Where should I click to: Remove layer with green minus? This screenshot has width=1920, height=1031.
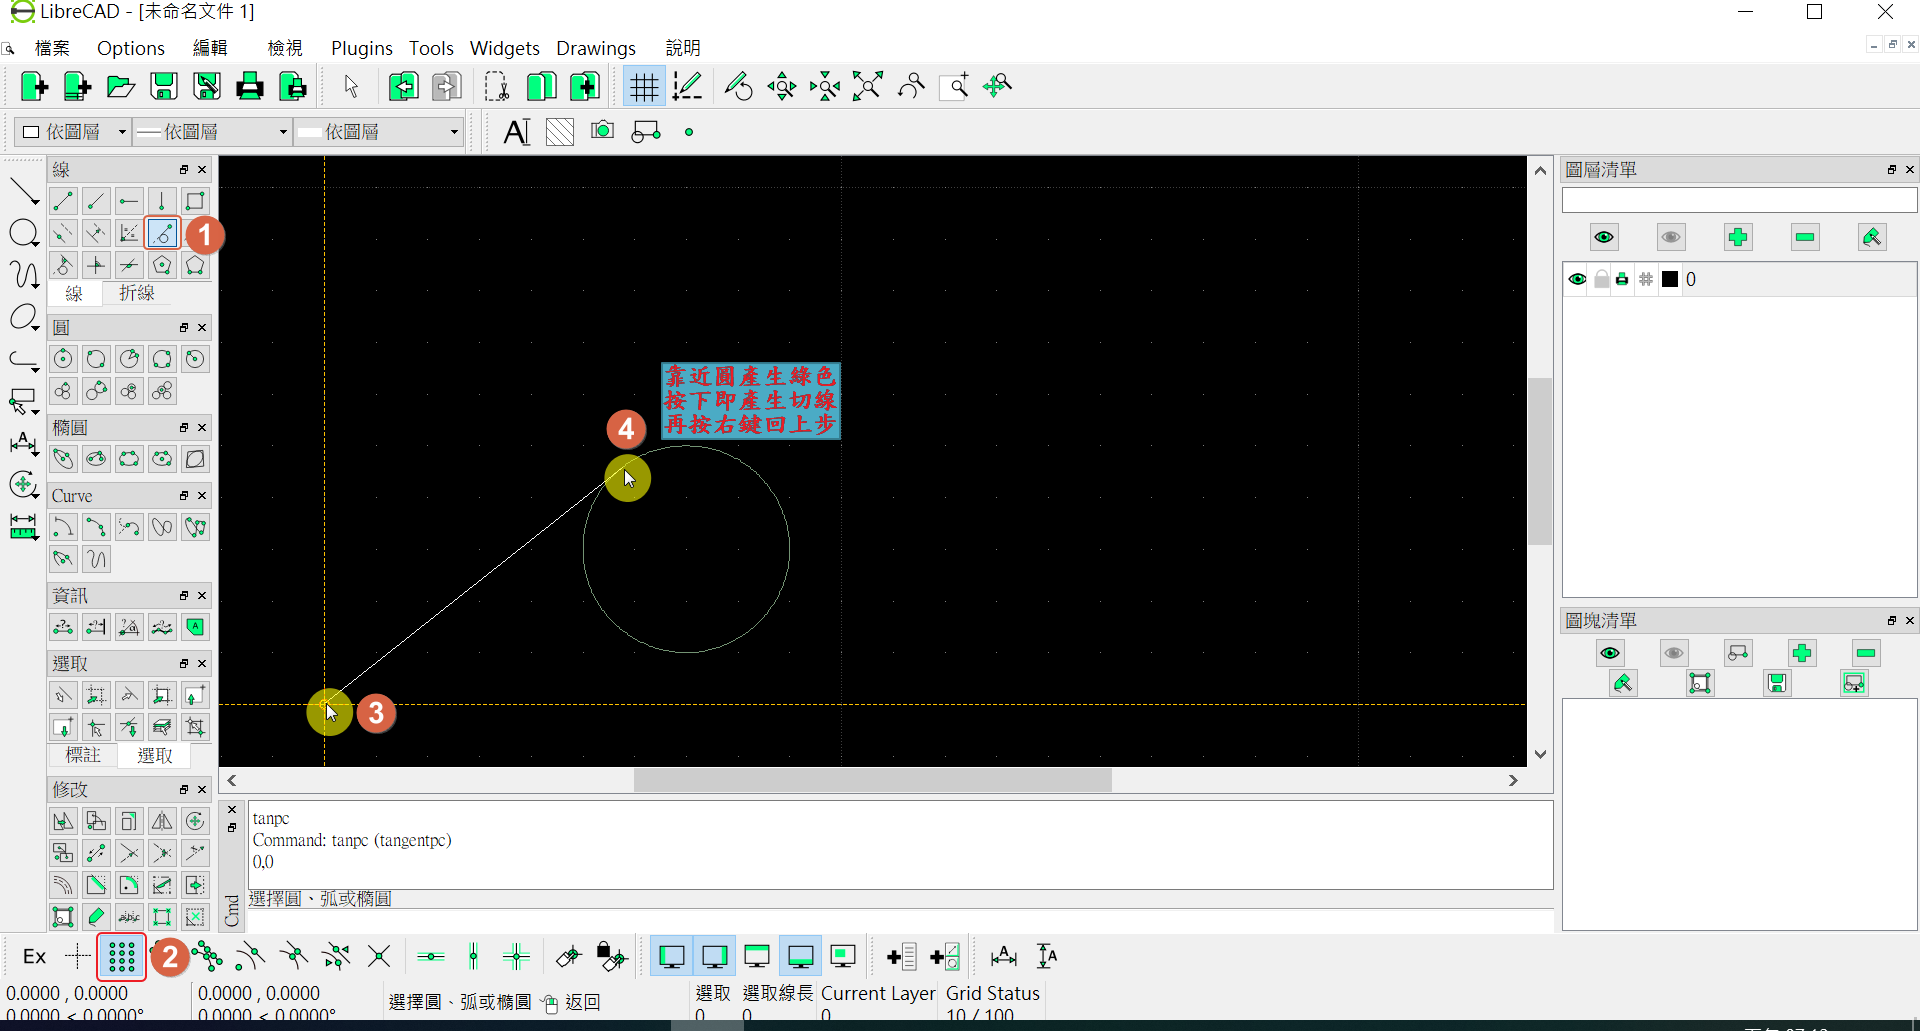(x=1805, y=237)
